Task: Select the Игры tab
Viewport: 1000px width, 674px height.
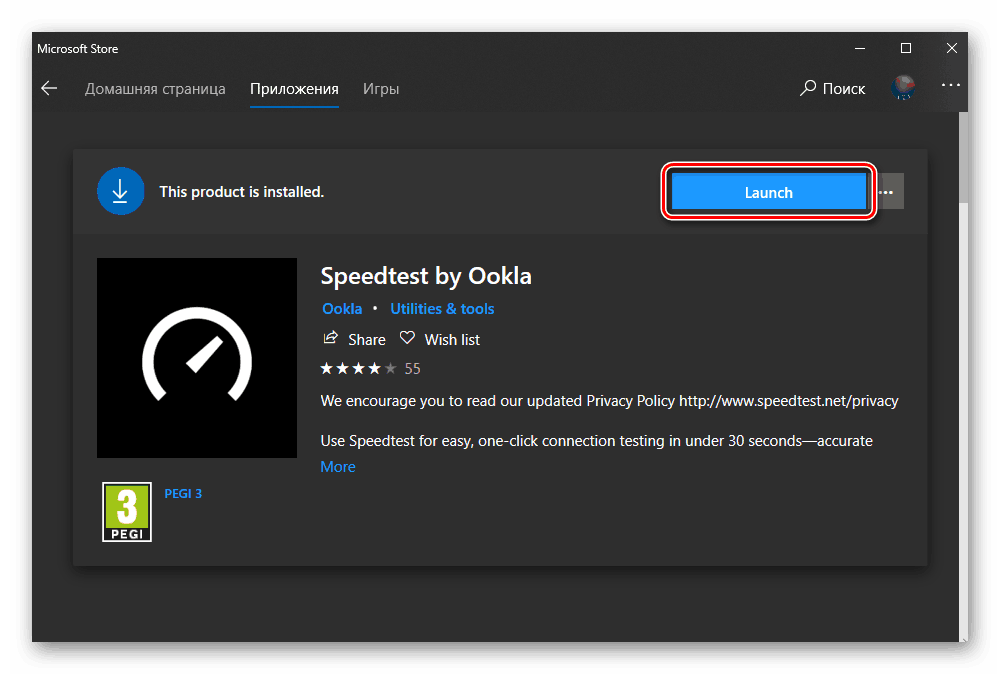Action: [381, 88]
